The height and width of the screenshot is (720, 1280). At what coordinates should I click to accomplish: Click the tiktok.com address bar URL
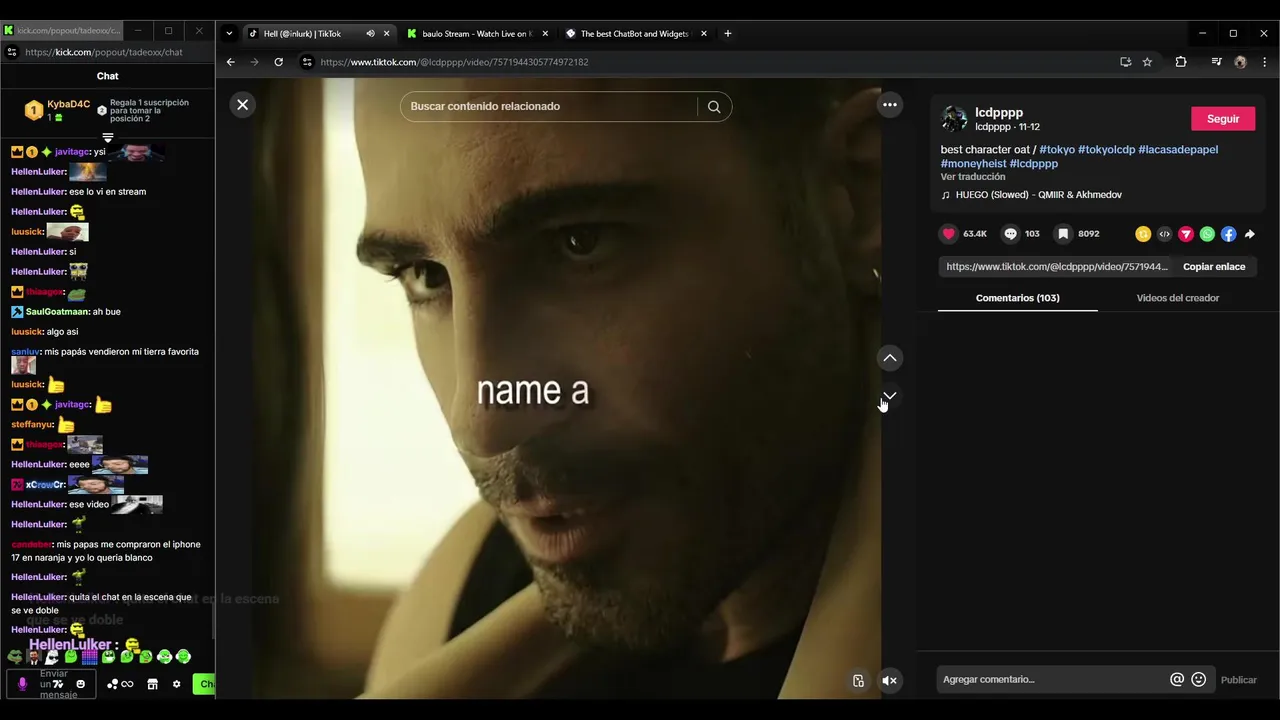(454, 62)
